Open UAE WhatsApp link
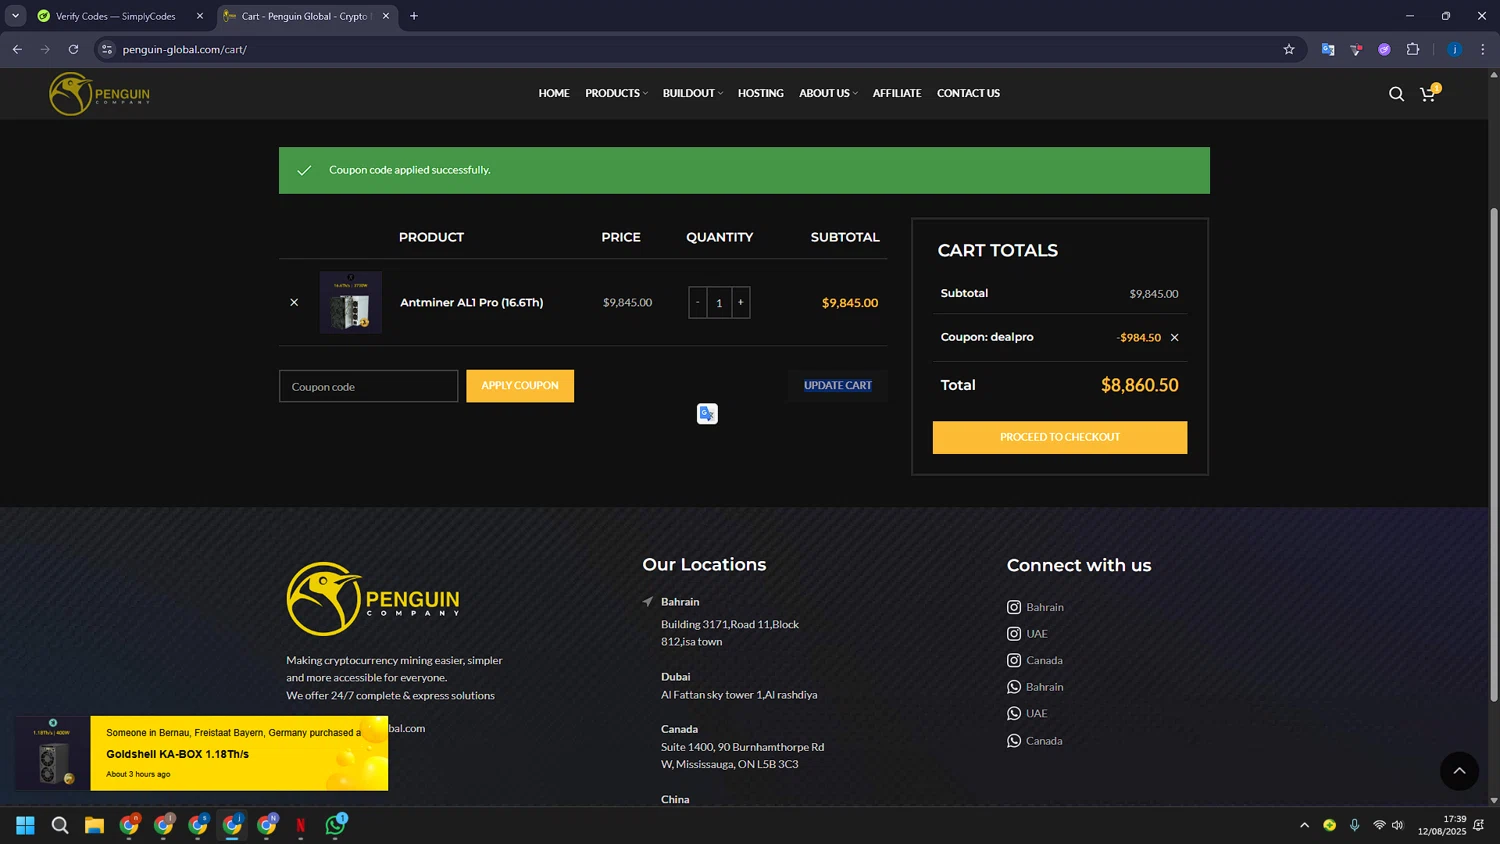The width and height of the screenshot is (1500, 844). point(1027,714)
